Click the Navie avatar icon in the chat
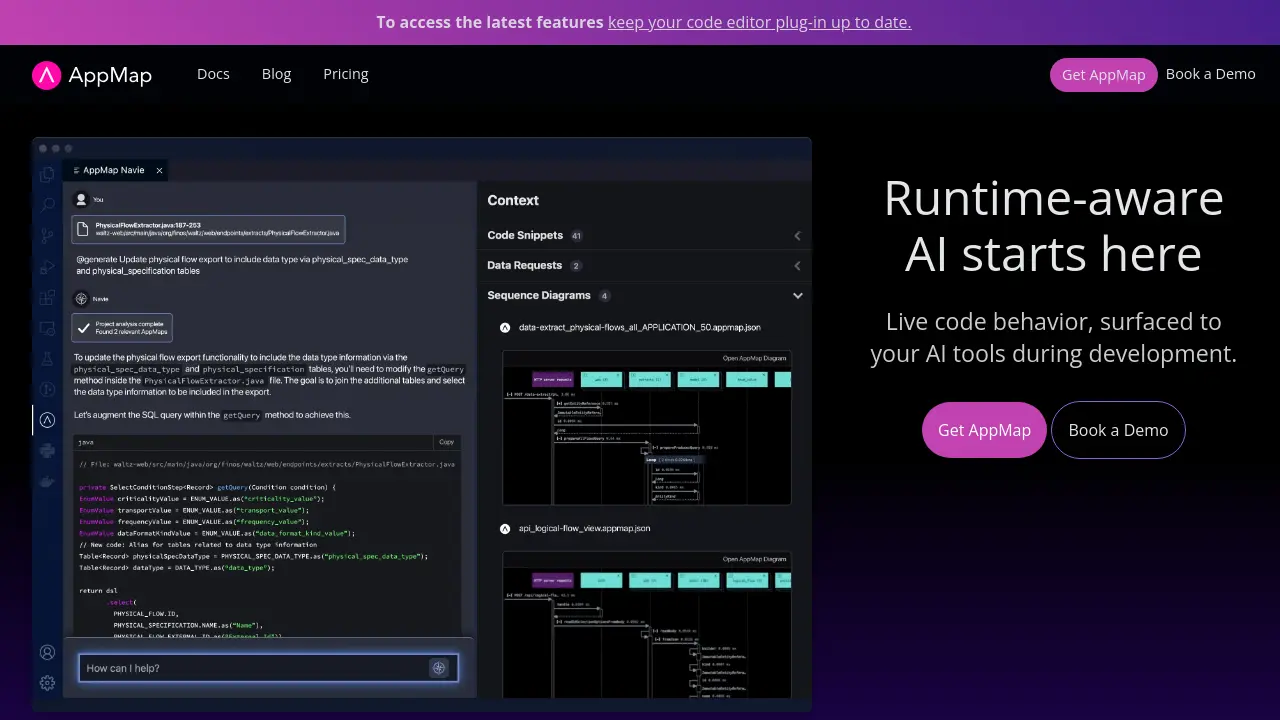Screen dimensions: 1280x720 coord(82,298)
